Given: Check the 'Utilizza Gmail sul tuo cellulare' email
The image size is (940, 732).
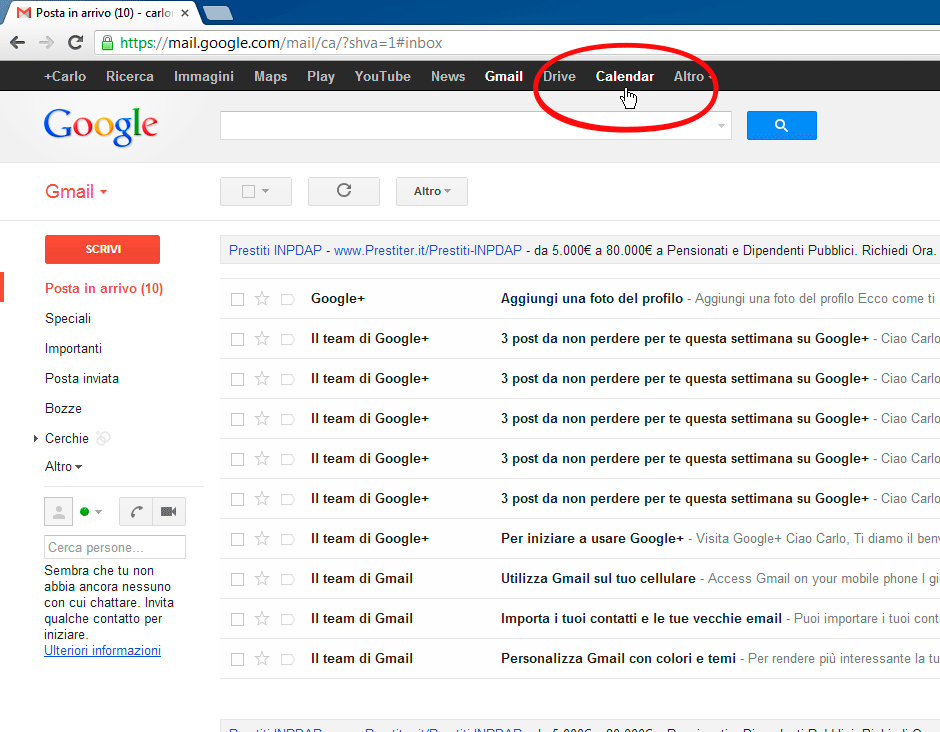Looking at the screenshot, I should tap(237, 579).
